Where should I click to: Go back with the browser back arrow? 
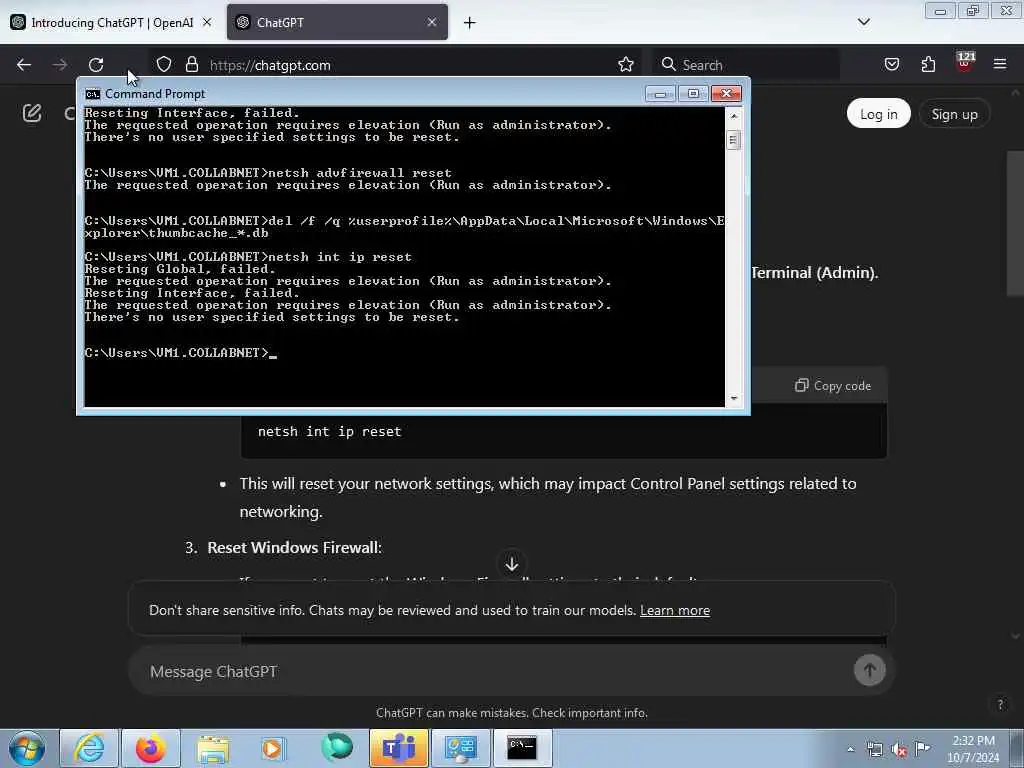click(x=24, y=65)
